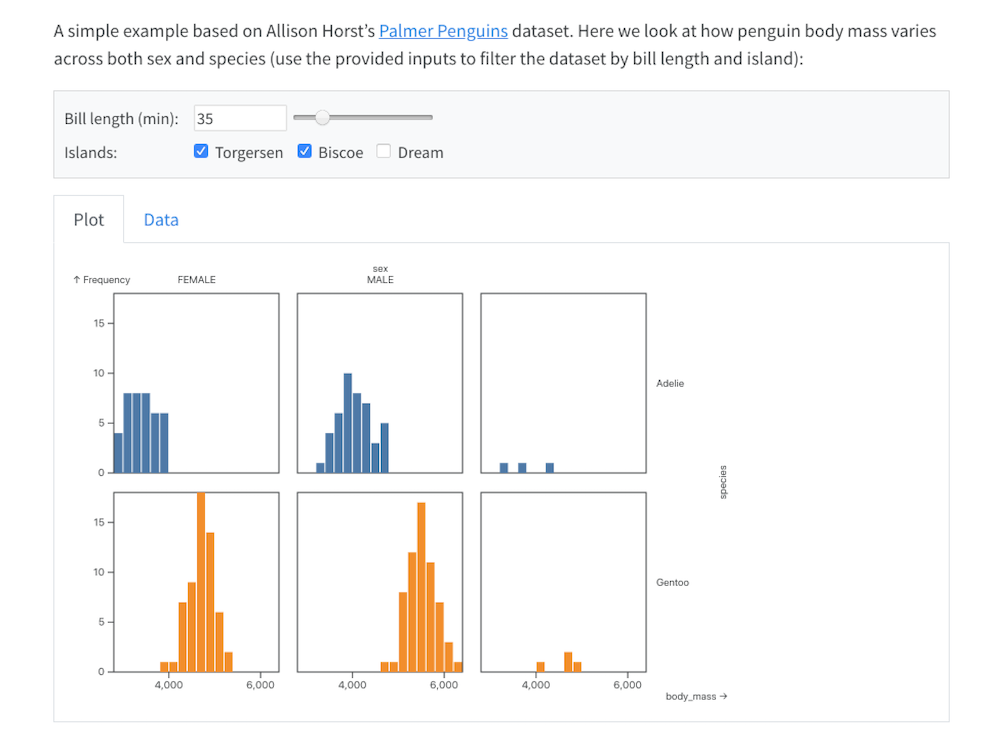
Task: Click the Bill length minimum number field
Action: click(240, 118)
